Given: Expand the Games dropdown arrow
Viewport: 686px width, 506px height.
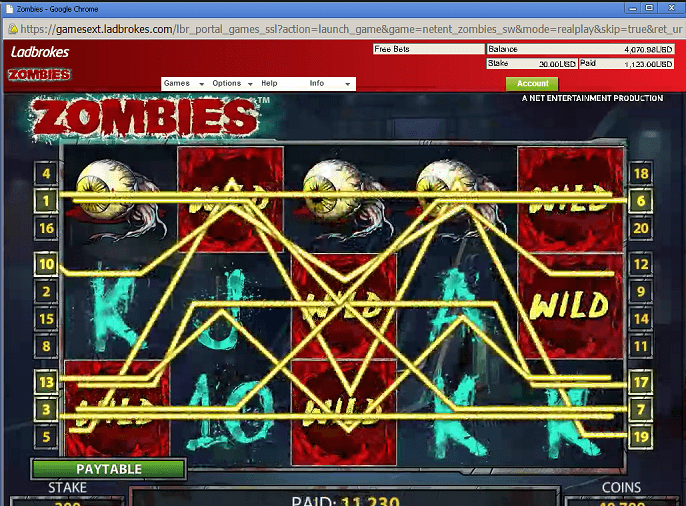Looking at the screenshot, I should pos(202,84).
